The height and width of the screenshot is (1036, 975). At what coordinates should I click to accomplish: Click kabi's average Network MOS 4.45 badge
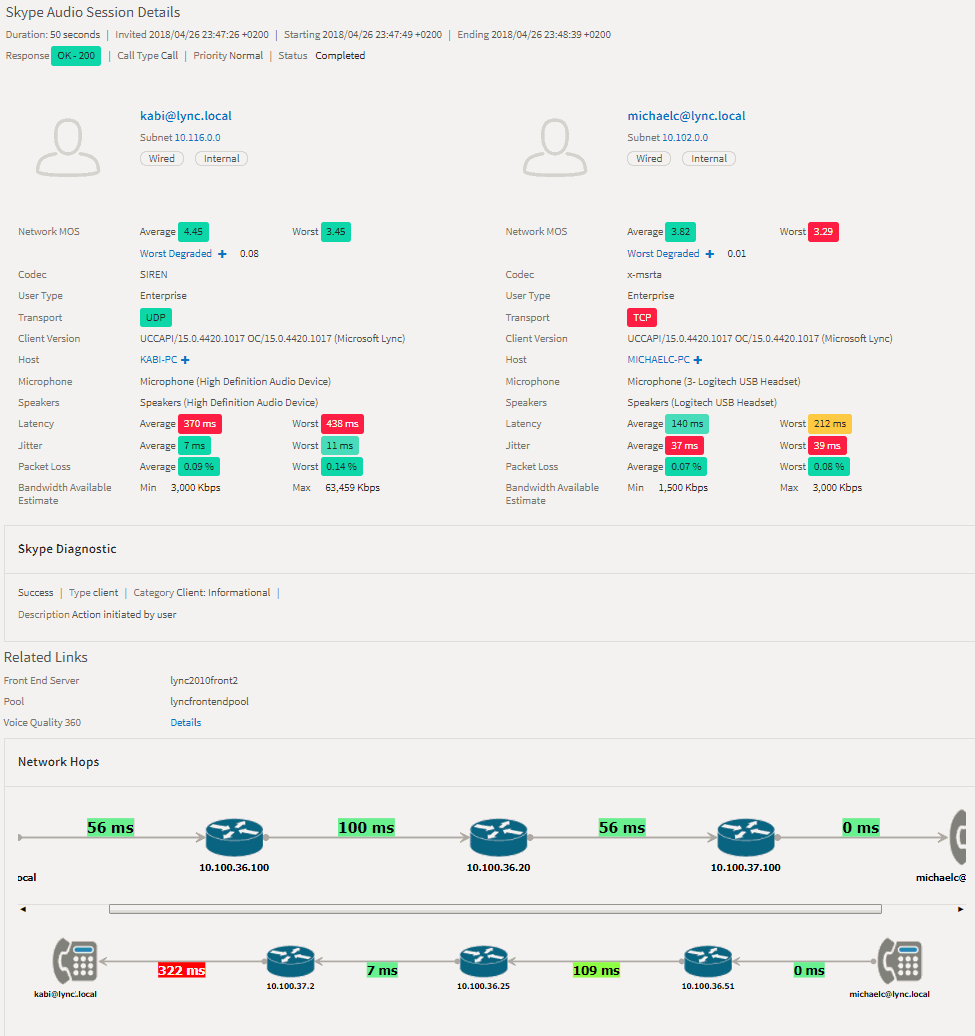194,232
